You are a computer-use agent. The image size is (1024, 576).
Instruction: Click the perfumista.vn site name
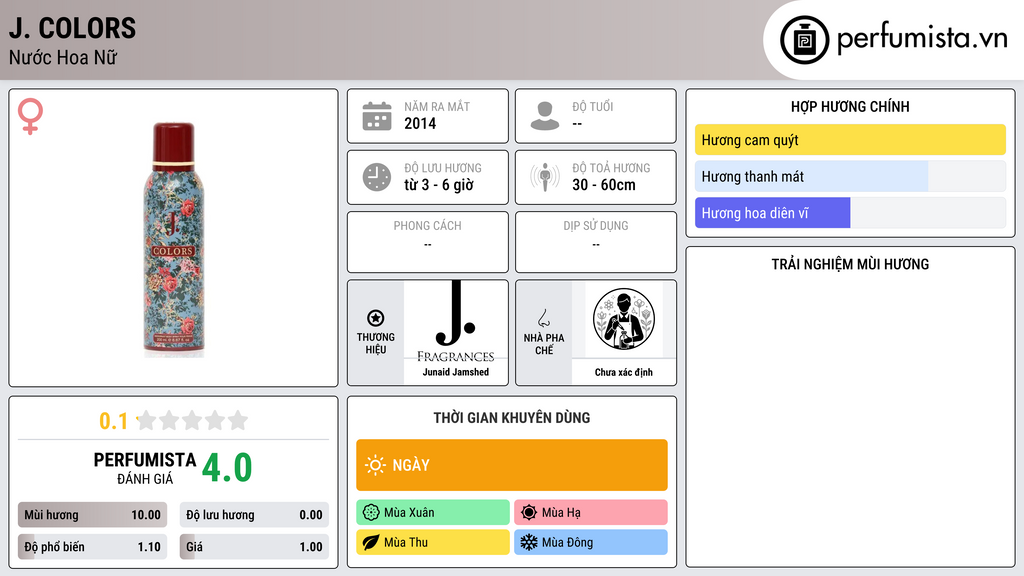(x=922, y=39)
